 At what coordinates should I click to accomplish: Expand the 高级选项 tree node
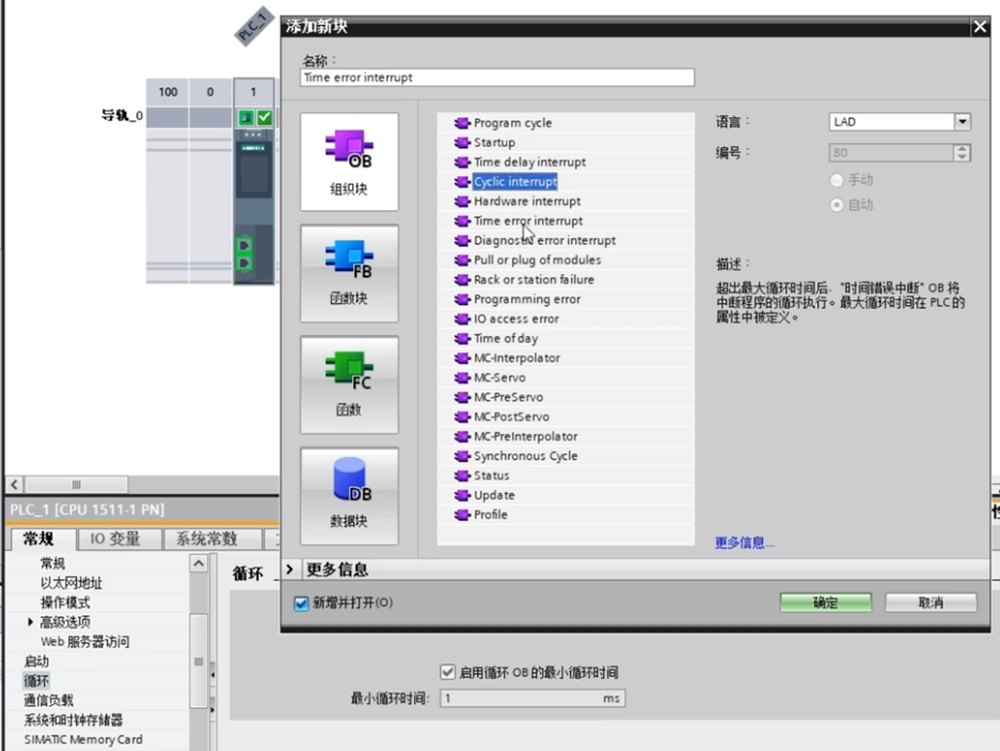(31, 622)
